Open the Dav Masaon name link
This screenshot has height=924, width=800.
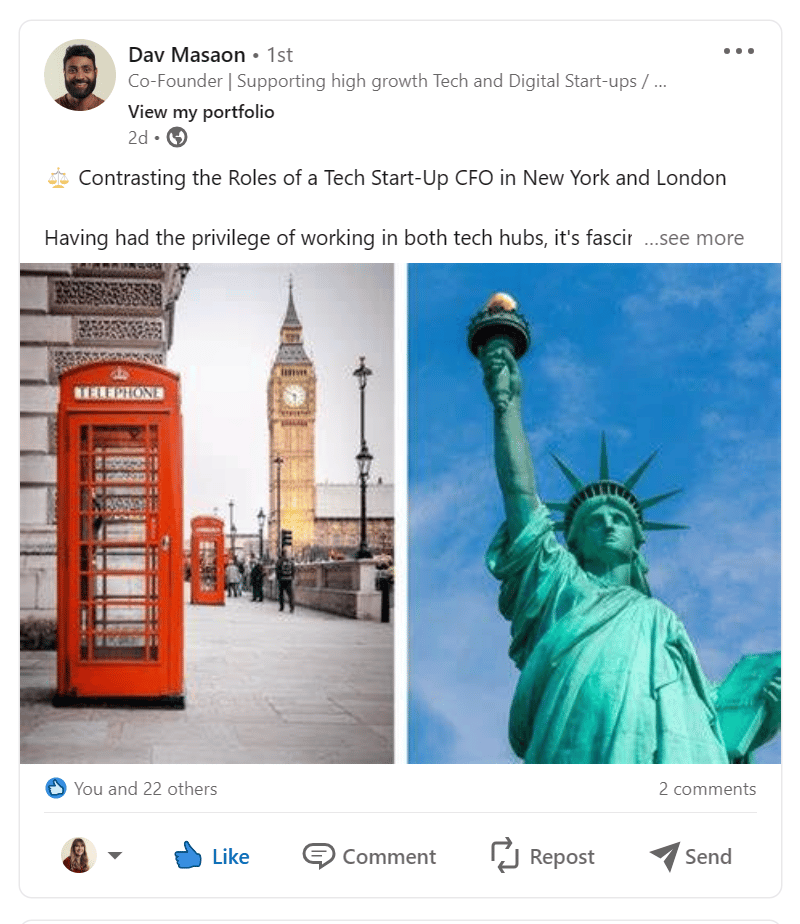click(x=187, y=55)
